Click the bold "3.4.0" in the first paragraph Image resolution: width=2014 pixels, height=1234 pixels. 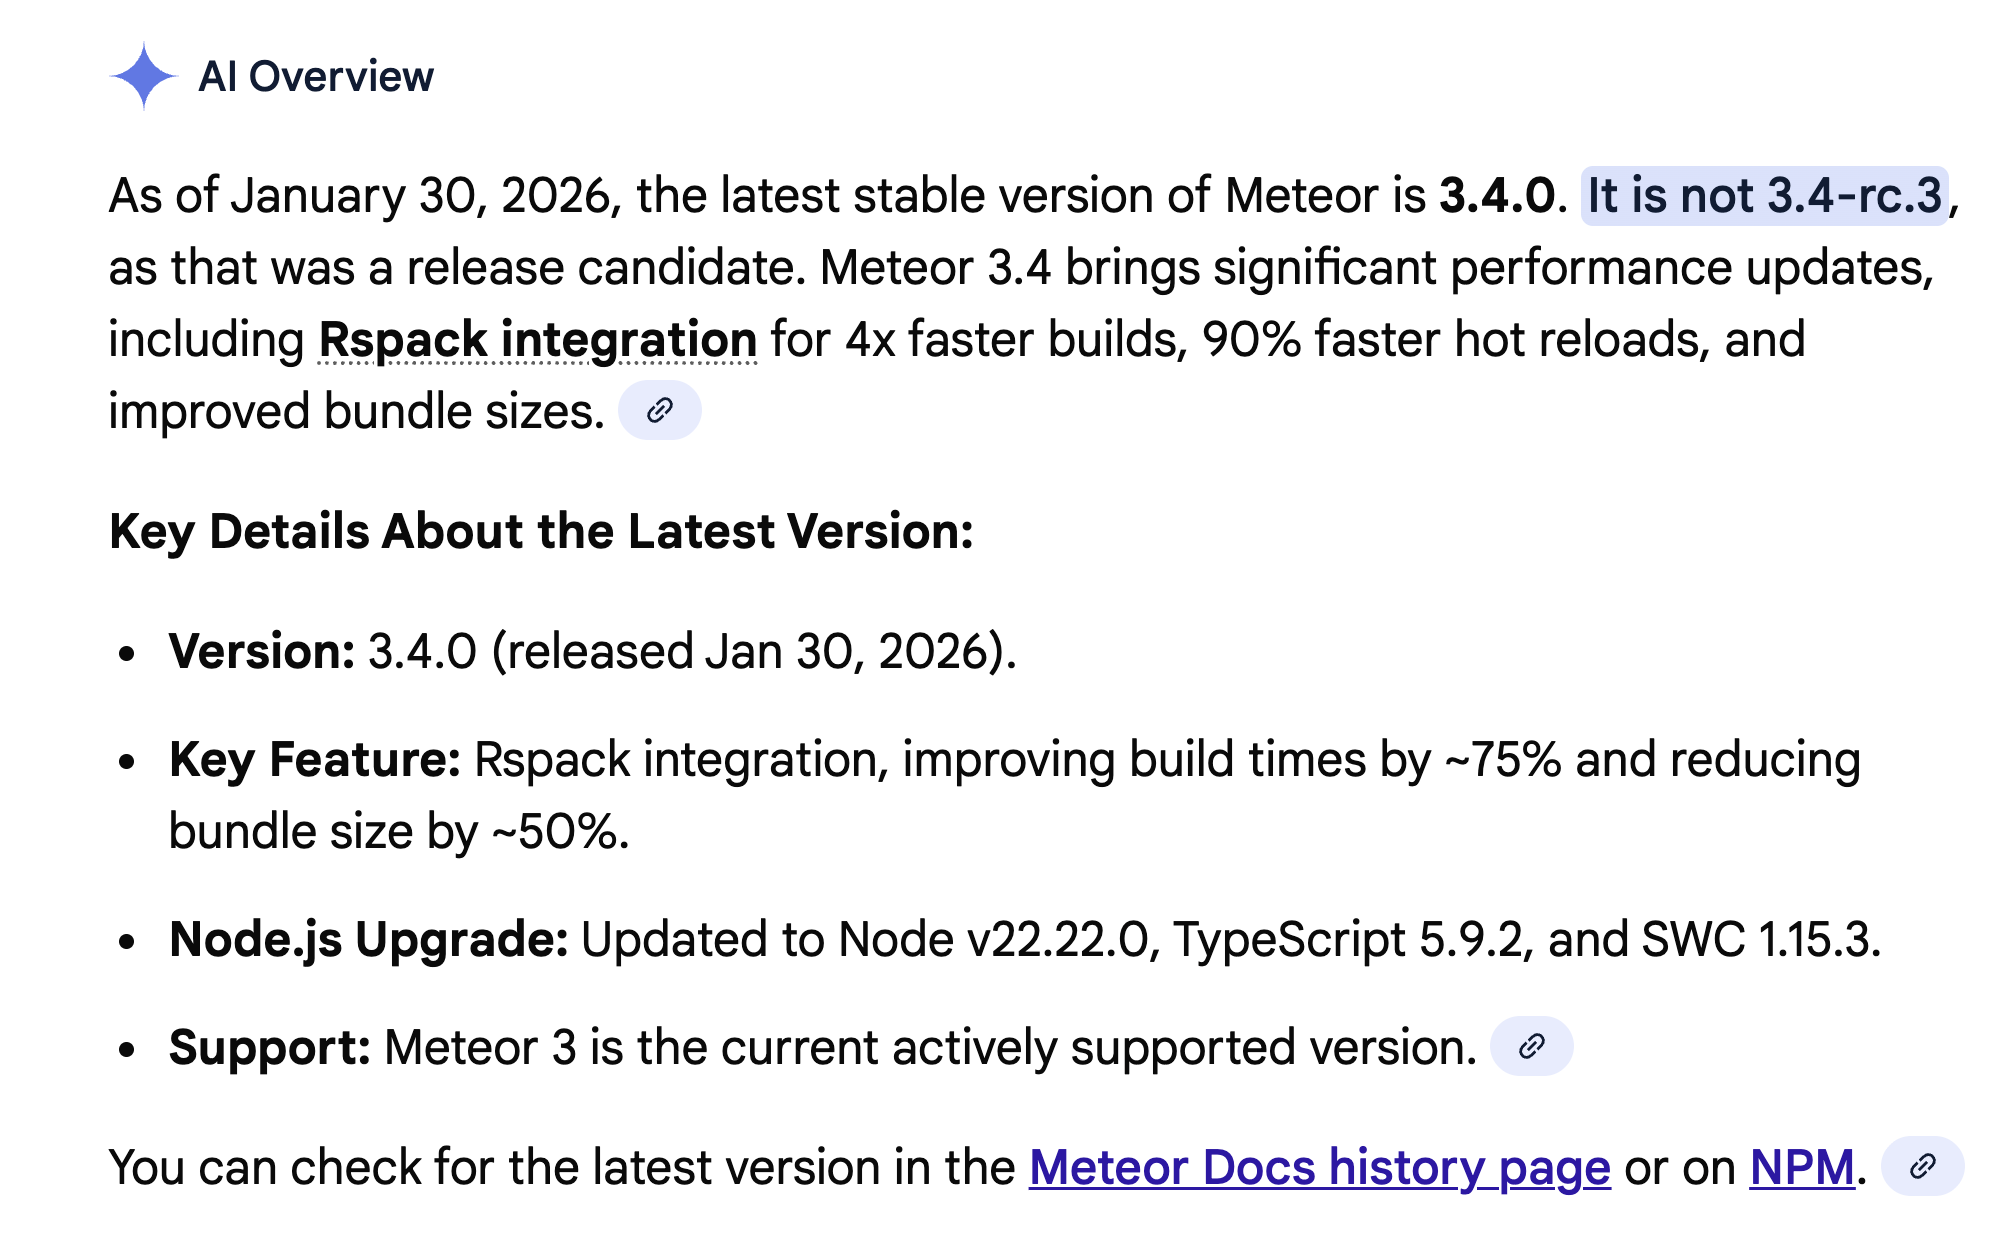[1497, 195]
